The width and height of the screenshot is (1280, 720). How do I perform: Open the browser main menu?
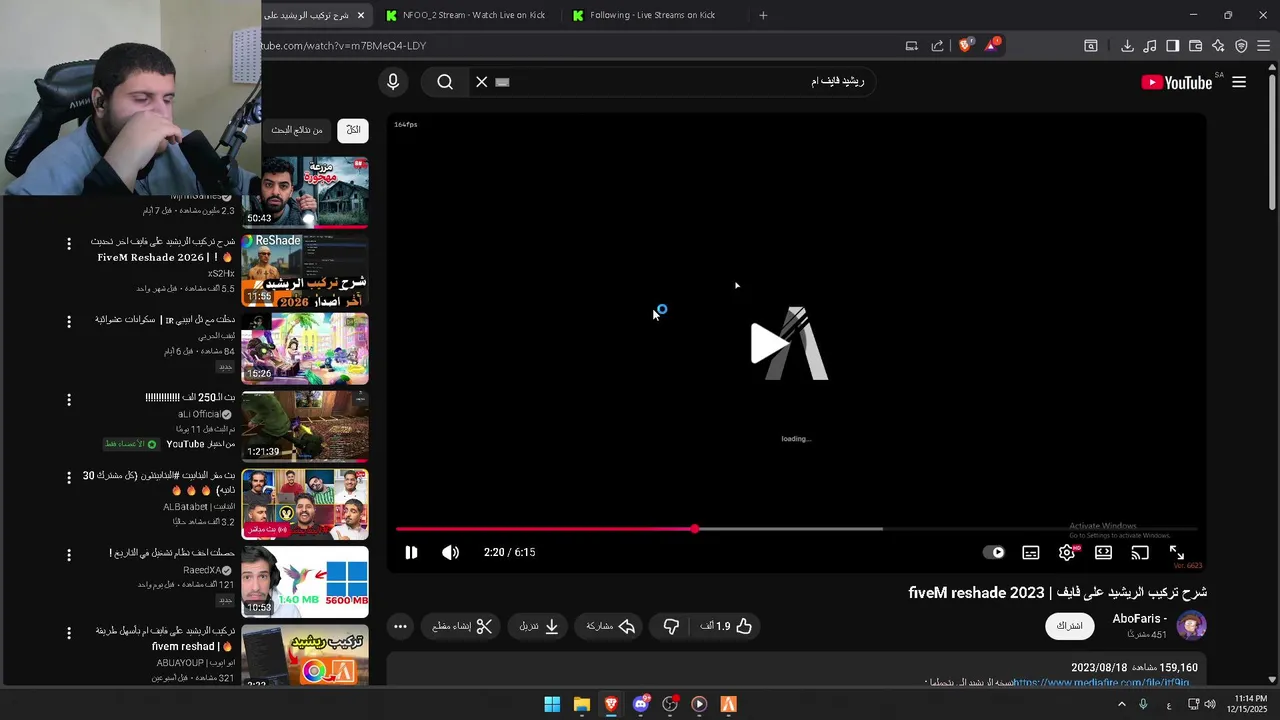tap(1263, 45)
